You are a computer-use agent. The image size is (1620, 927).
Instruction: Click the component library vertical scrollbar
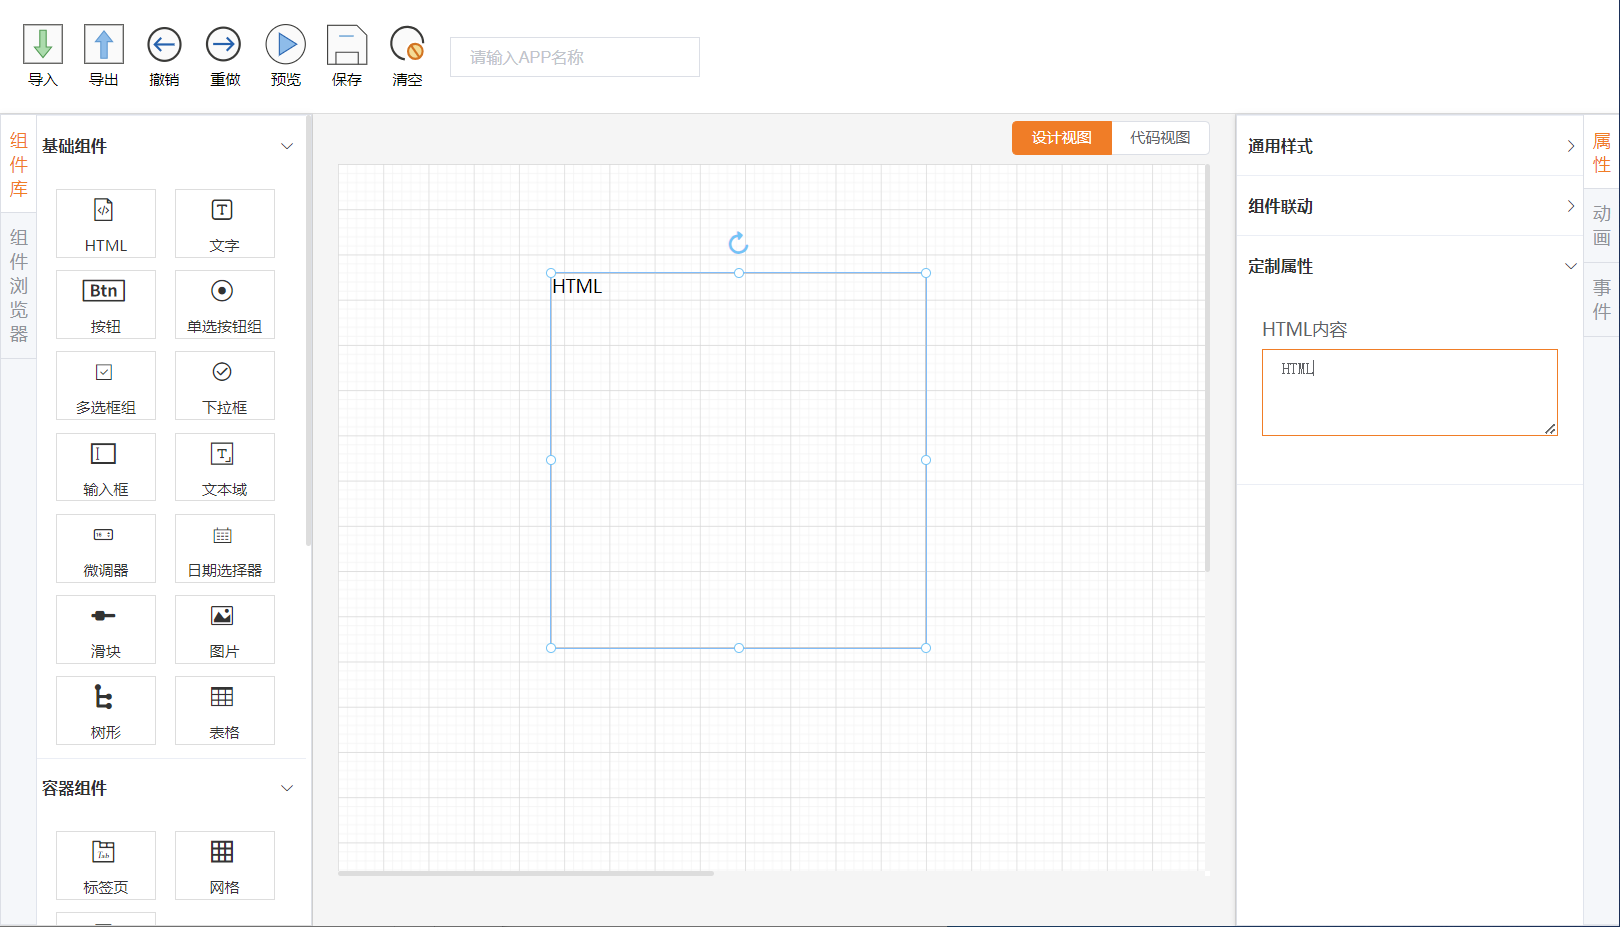(308, 330)
